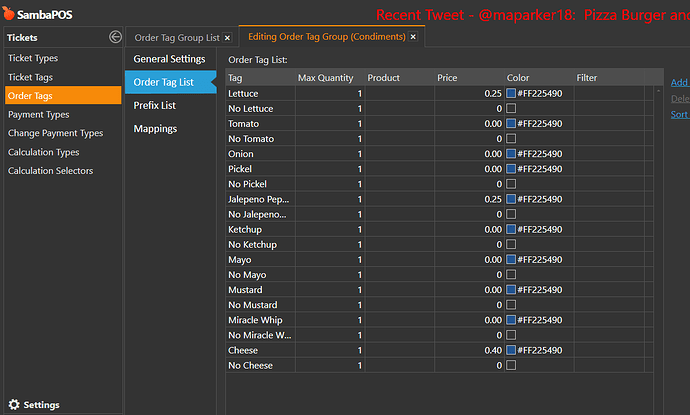
Task: Open the Mappings section
Action: [x=155, y=128]
